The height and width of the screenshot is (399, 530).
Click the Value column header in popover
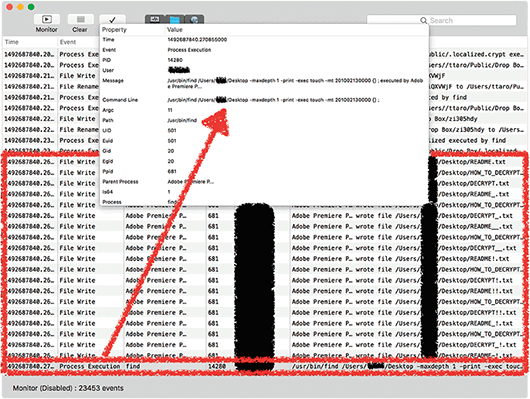(x=297, y=30)
